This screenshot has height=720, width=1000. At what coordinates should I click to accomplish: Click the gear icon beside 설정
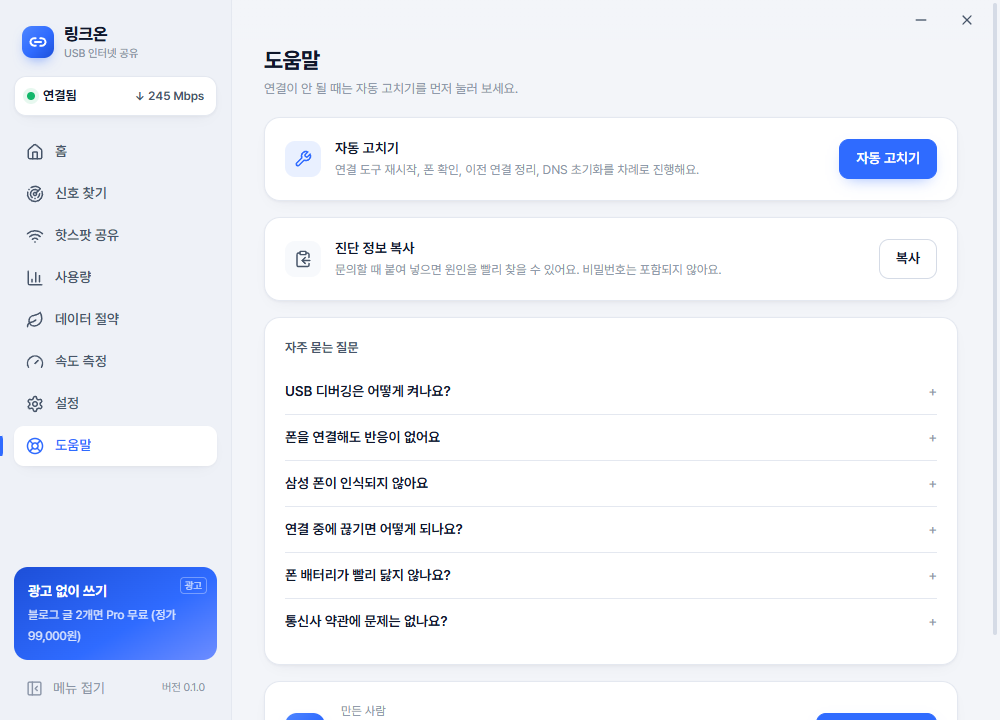click(x=35, y=404)
